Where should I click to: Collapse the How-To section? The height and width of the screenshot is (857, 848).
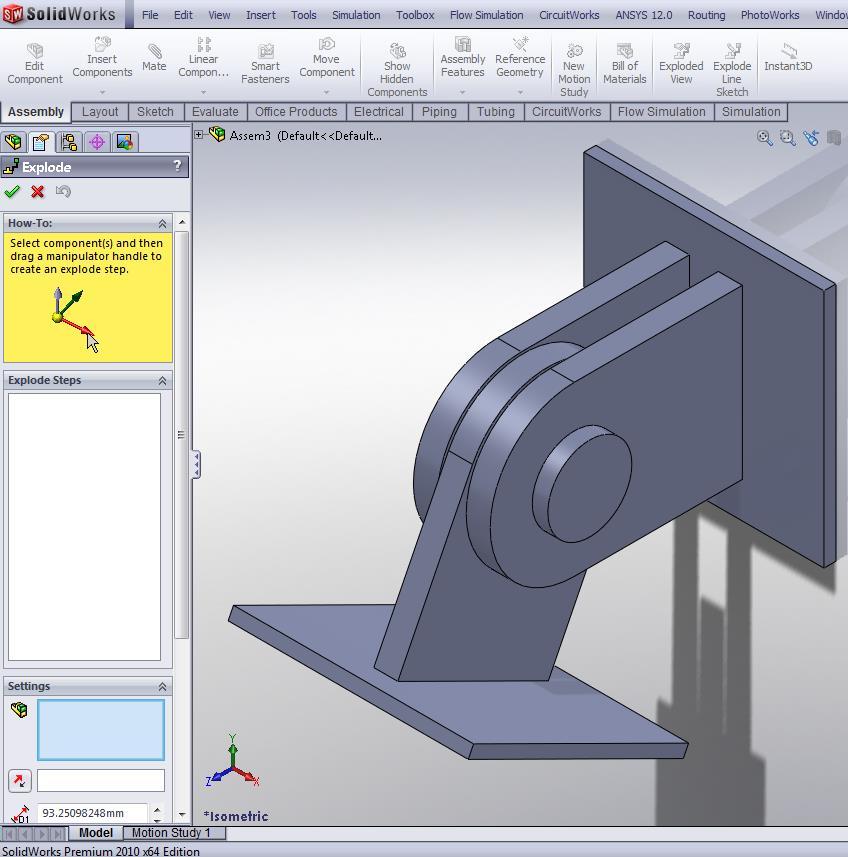pyautogui.click(x=162, y=224)
